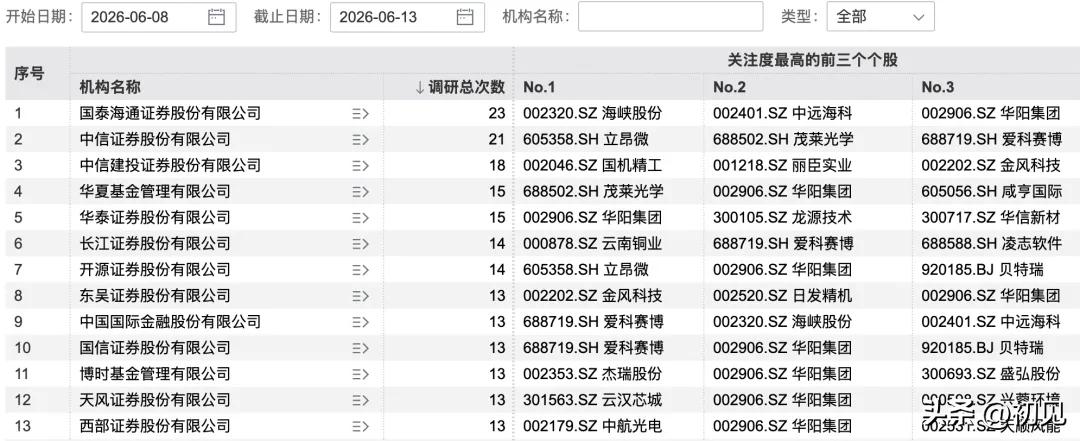This screenshot has height=441, width=1080.
Task: Click stock 688502.SH 茂莱光学 in row 2
Action: pyautogui.click(x=782, y=139)
